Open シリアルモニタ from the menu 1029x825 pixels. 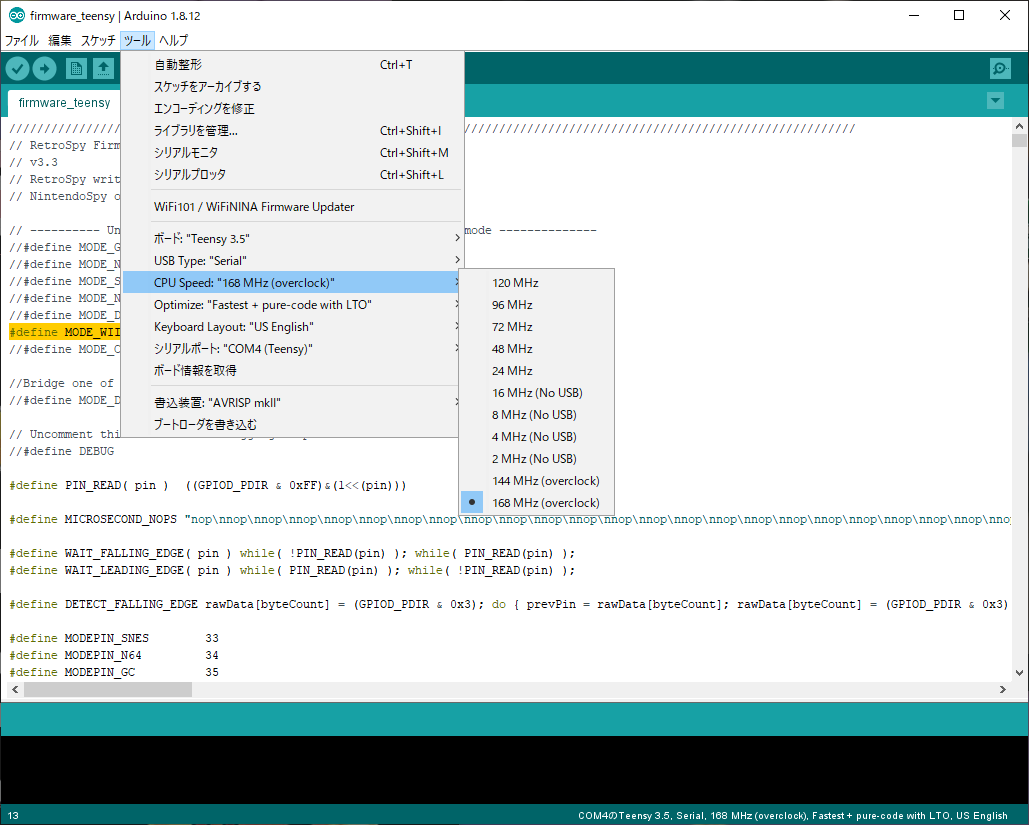(293, 153)
